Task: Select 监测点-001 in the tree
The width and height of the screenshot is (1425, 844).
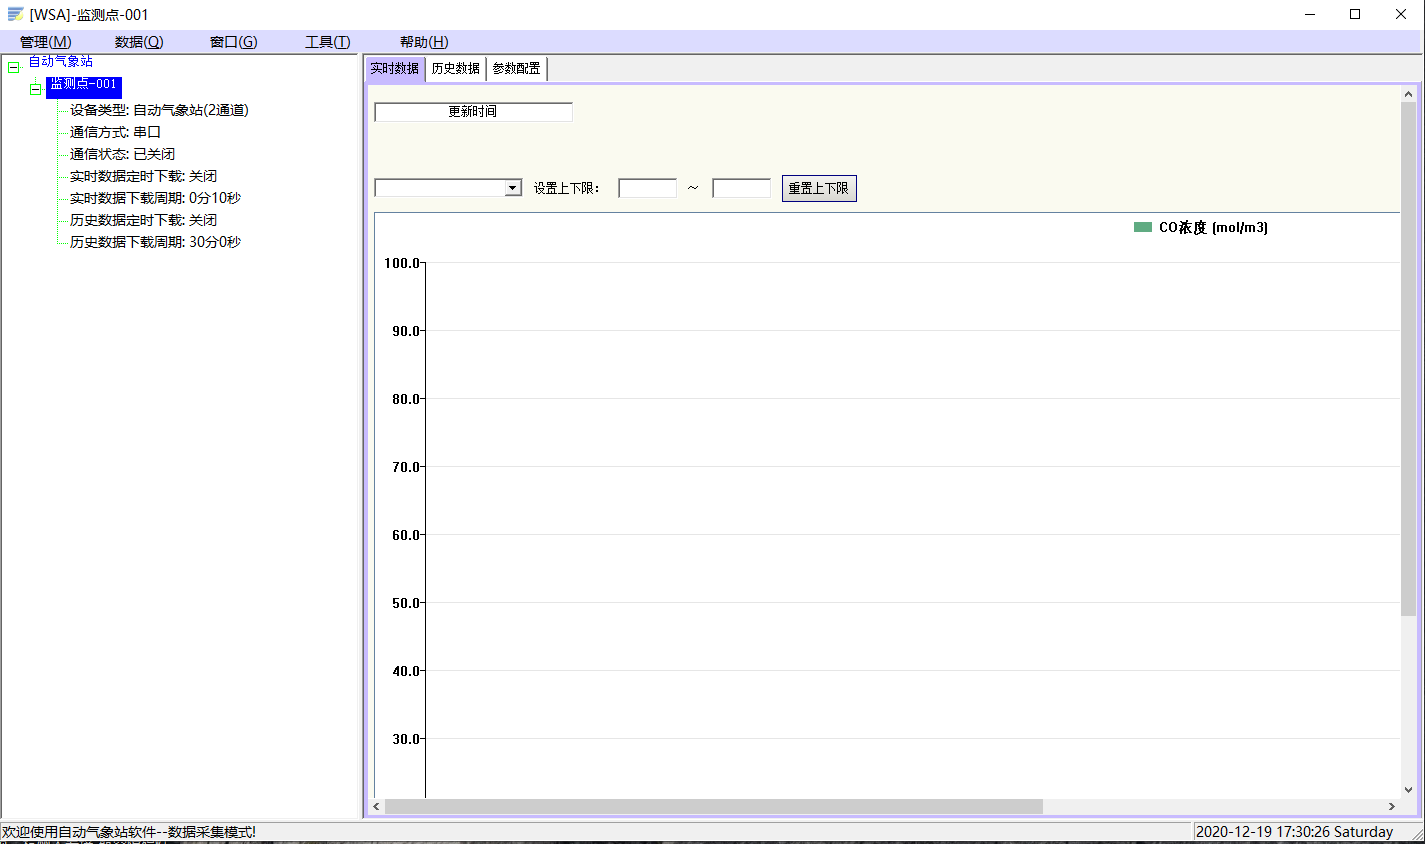Action: (84, 85)
